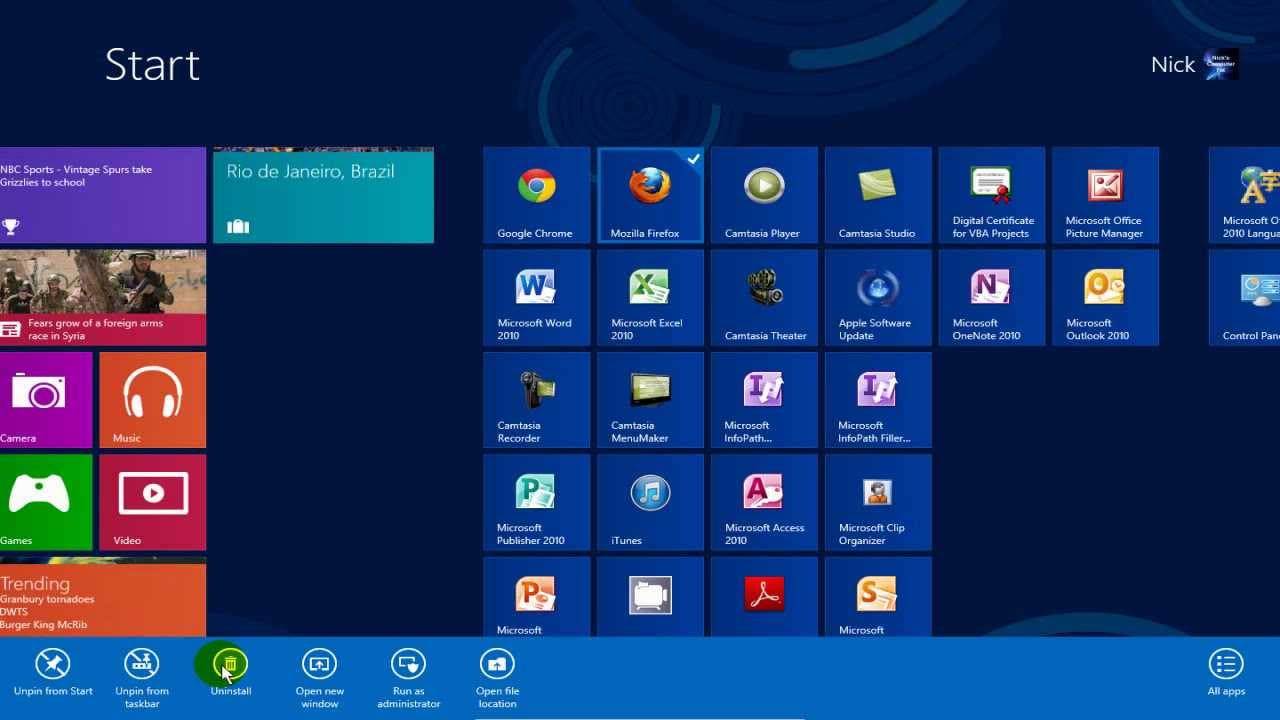Image resolution: width=1280 pixels, height=720 pixels.
Task: Launch the Camera app
Action: [x=45, y=400]
